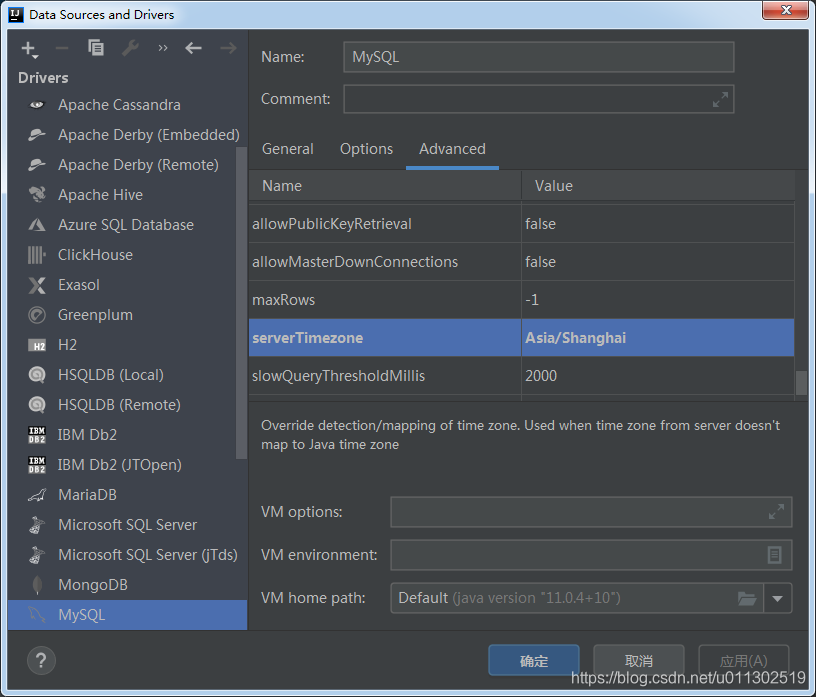Select the MariaDB driver label

coord(87,495)
